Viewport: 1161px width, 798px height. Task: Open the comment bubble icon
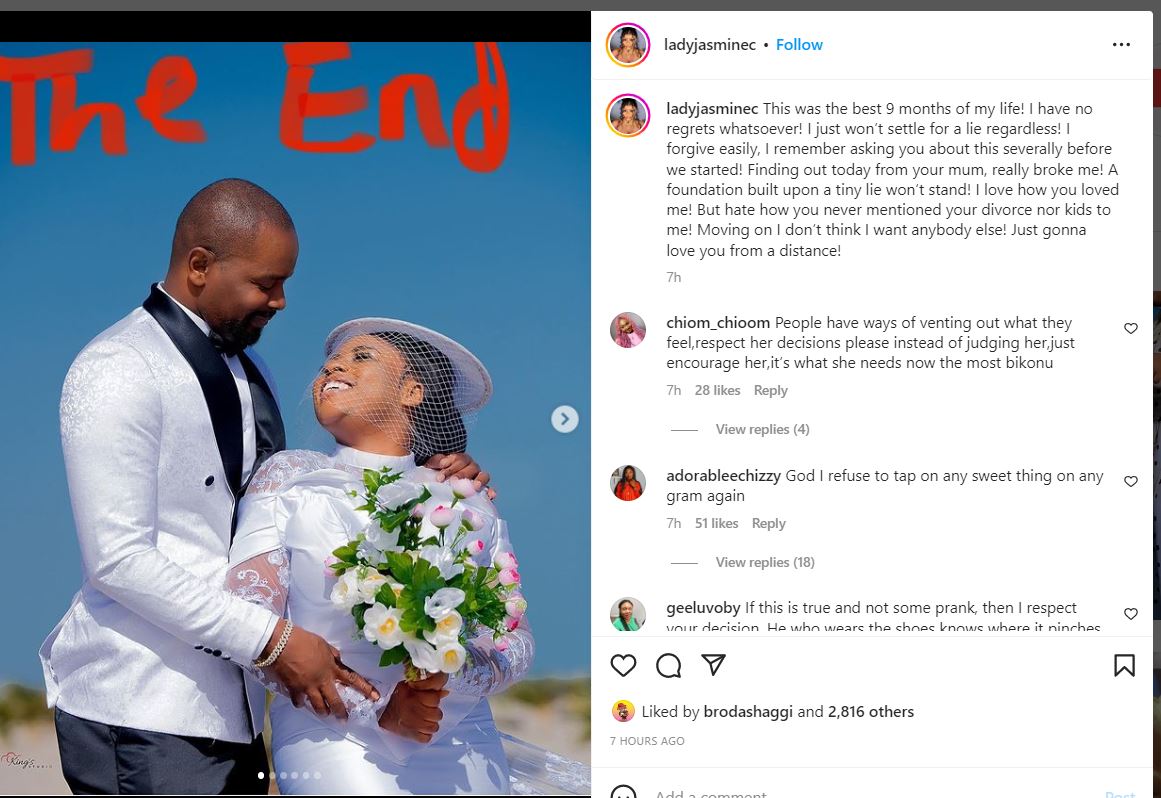pyautogui.click(x=669, y=665)
